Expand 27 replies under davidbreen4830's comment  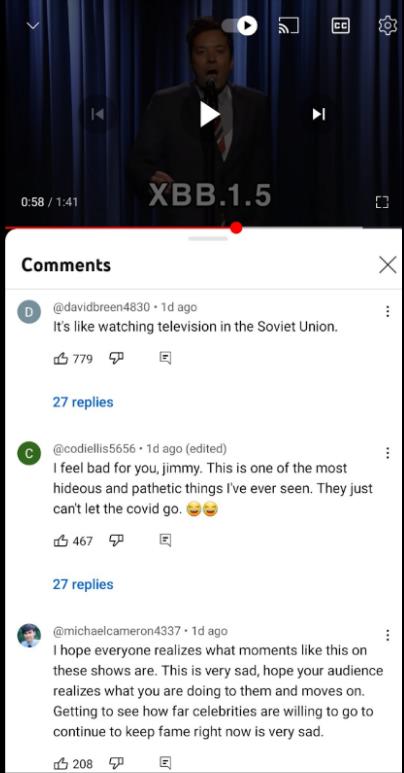pyautogui.click(x=83, y=402)
